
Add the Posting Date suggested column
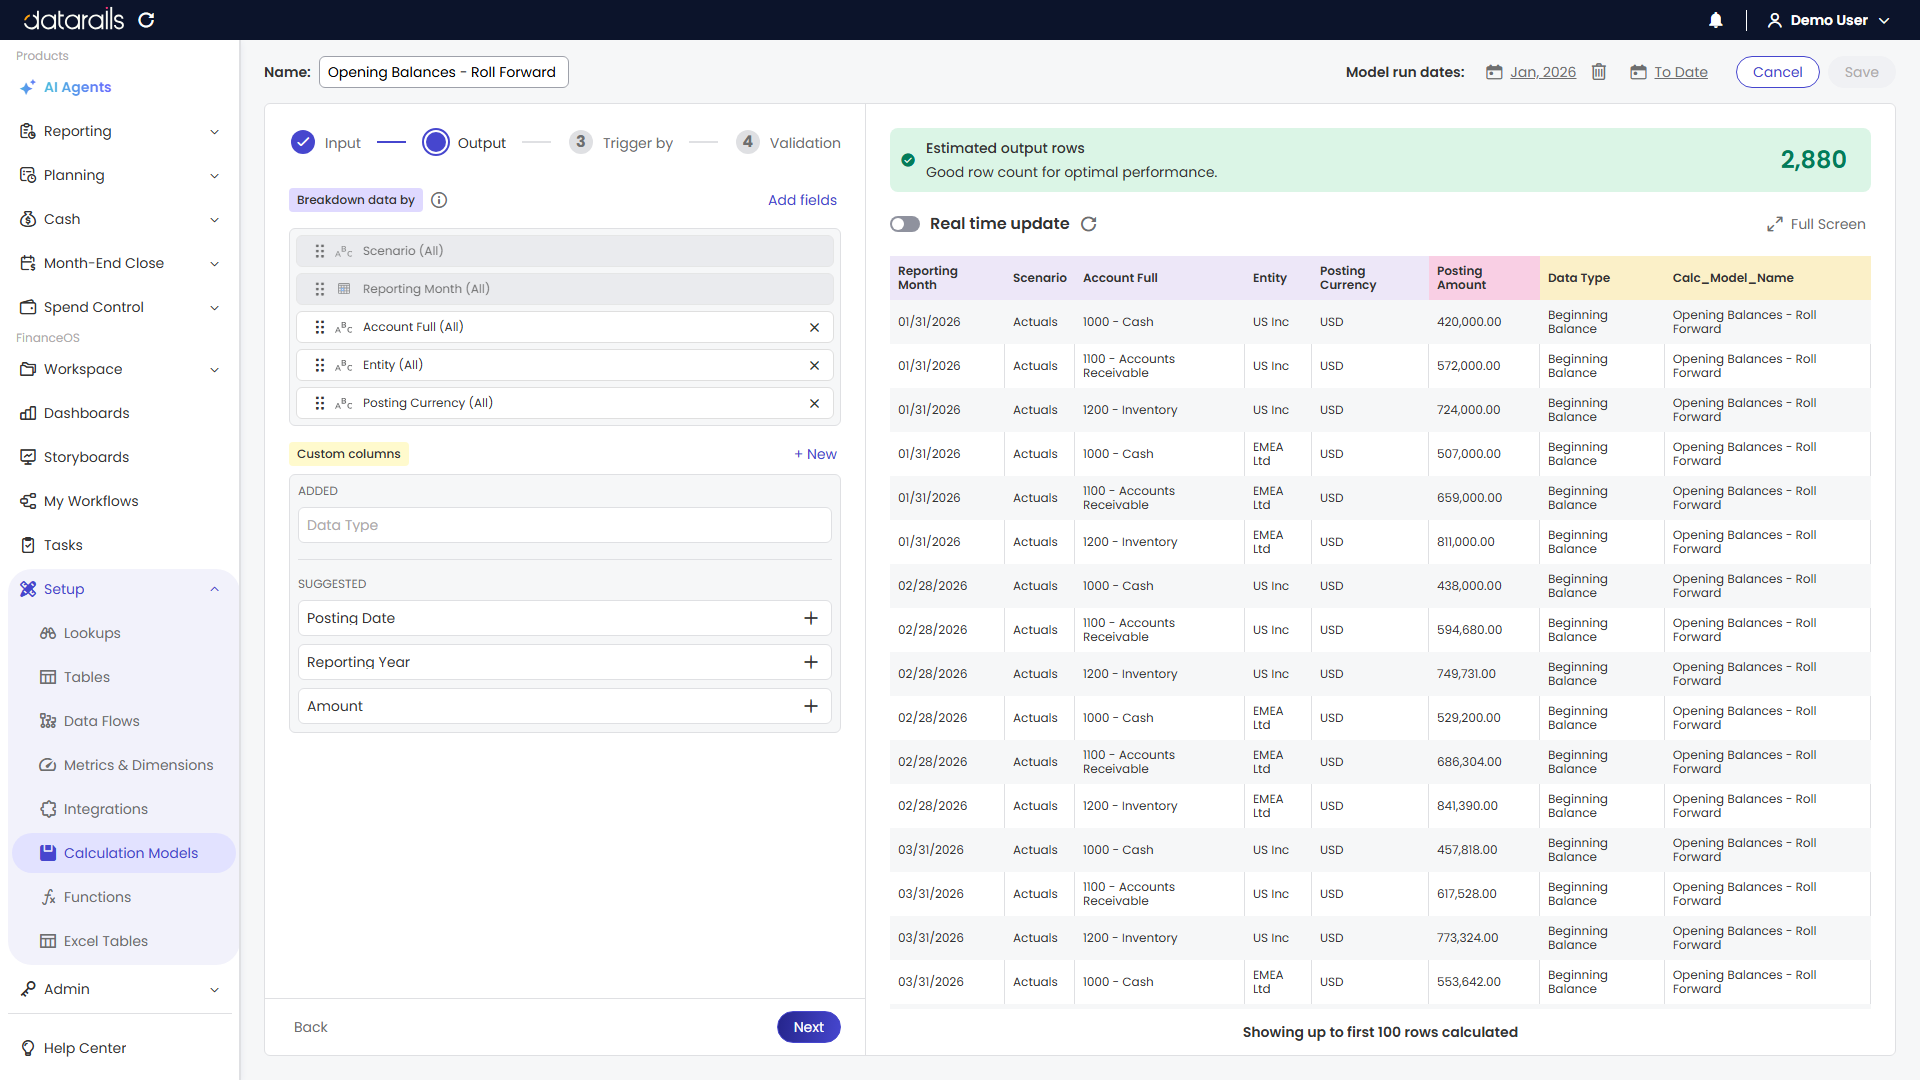coord(811,619)
